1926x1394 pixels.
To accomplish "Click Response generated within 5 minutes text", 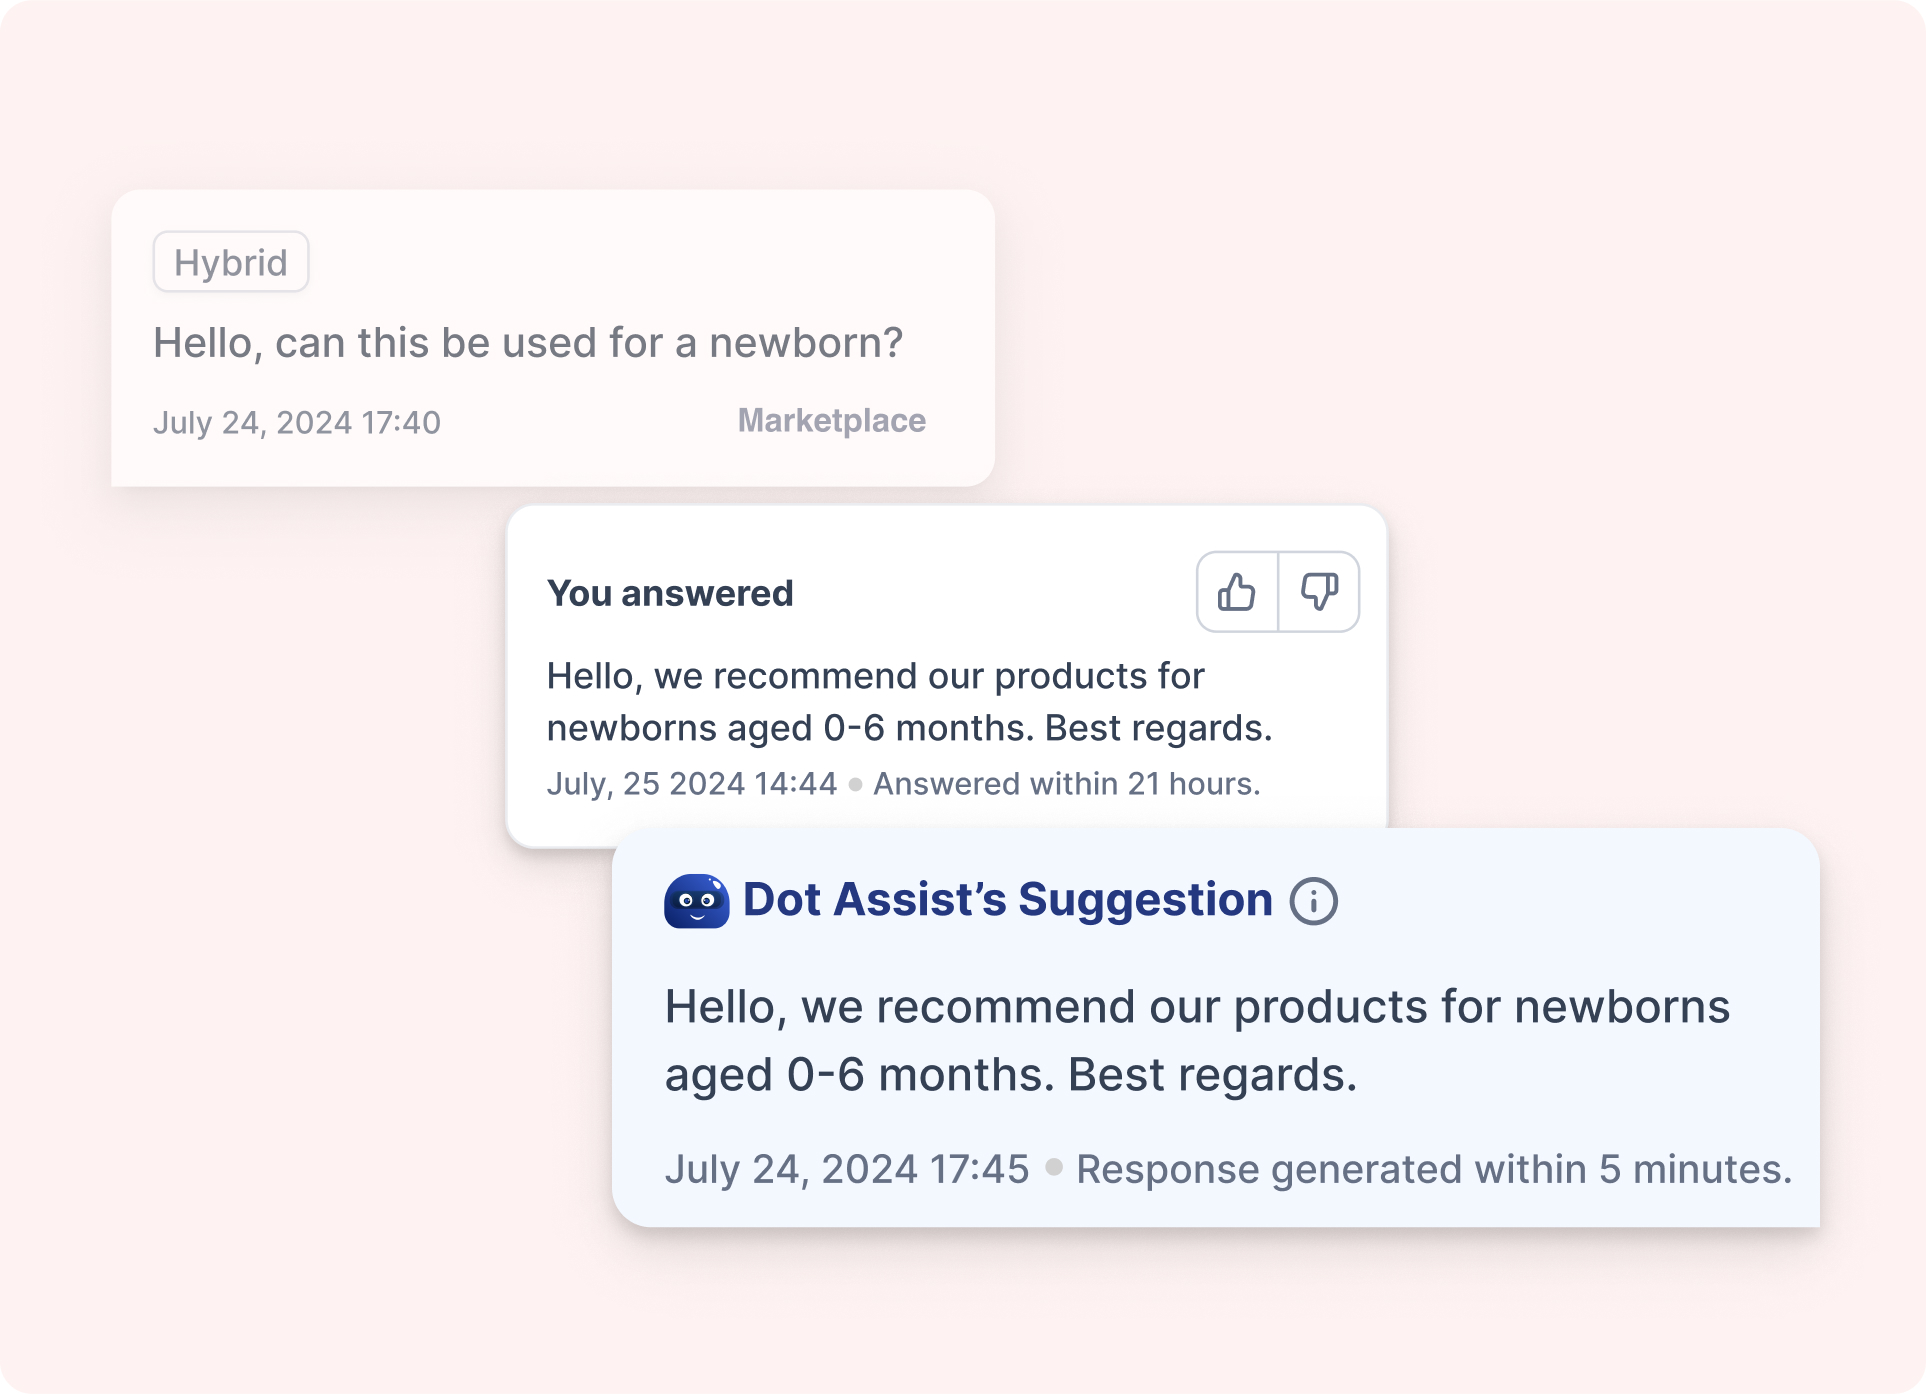I will click(x=1434, y=1169).
